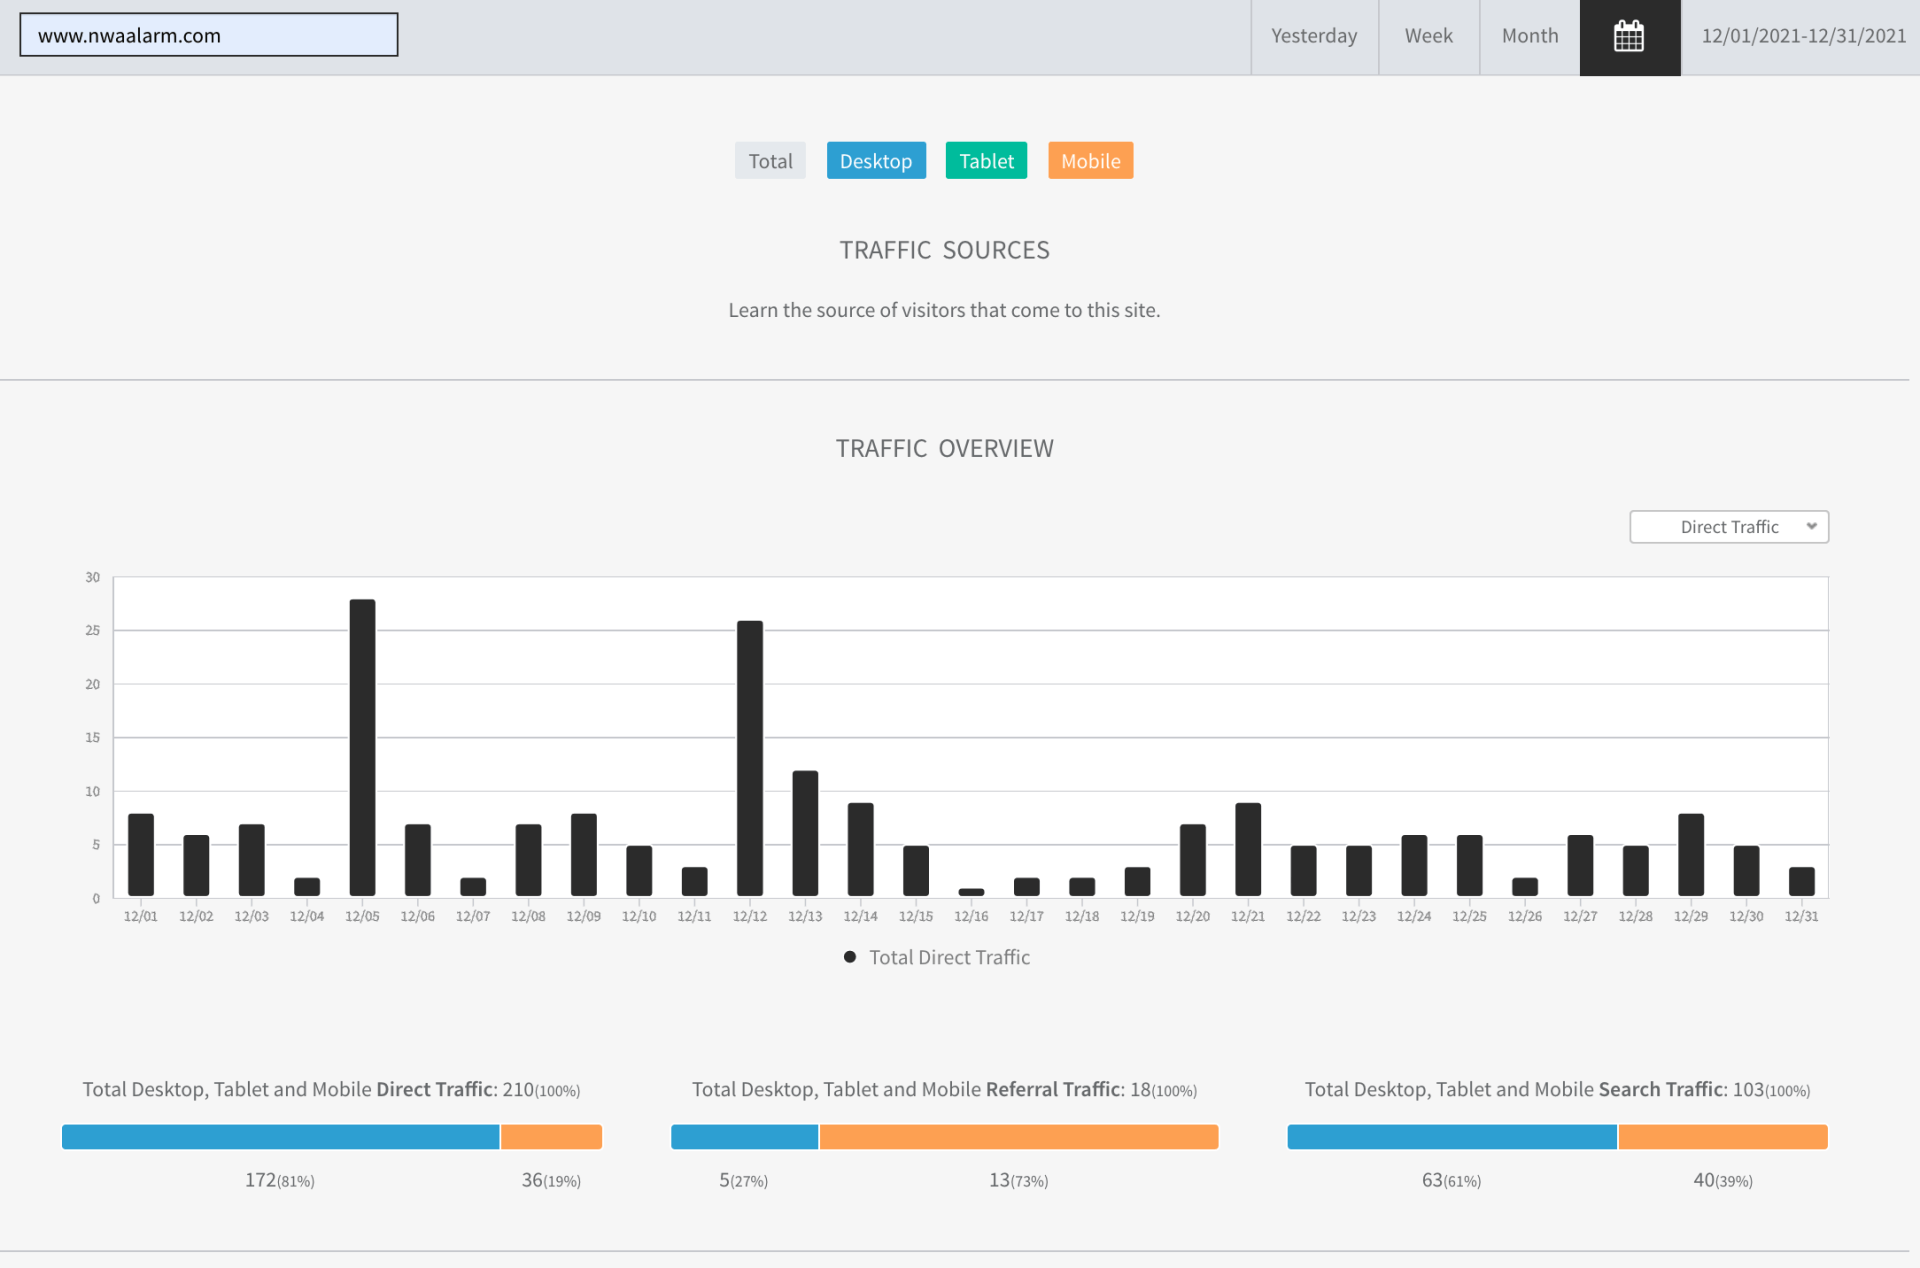Screen dimensions: 1920x1268
Task: Open the Direct Traffic source selector
Action: (1728, 527)
